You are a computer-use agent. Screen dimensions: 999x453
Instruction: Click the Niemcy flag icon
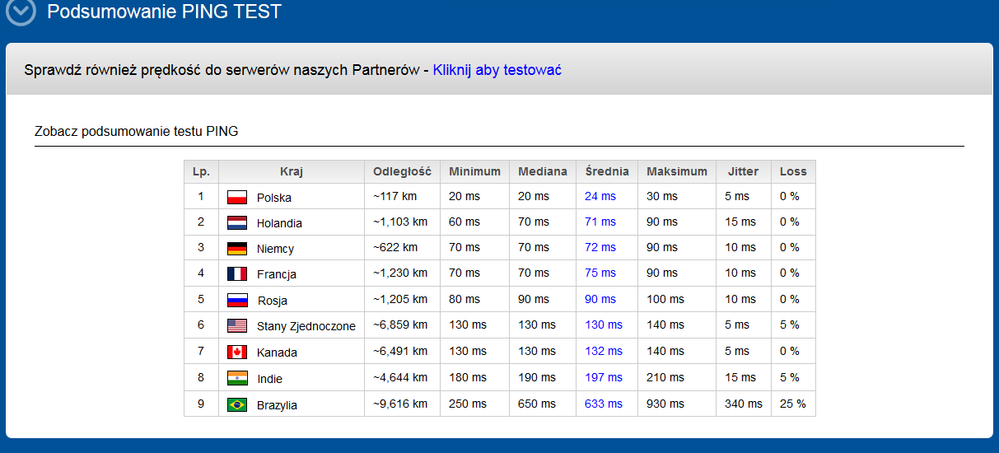click(237, 249)
